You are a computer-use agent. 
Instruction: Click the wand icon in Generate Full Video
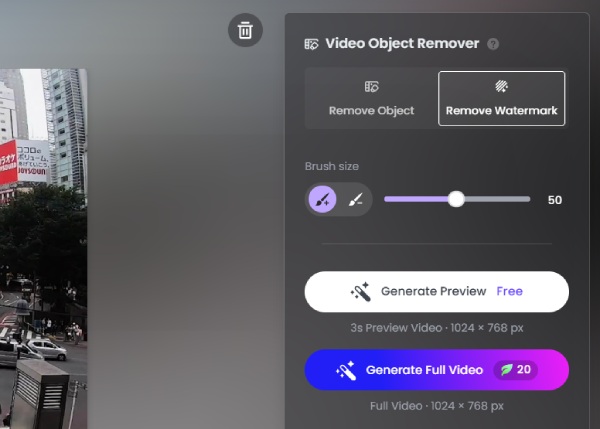[x=347, y=370]
